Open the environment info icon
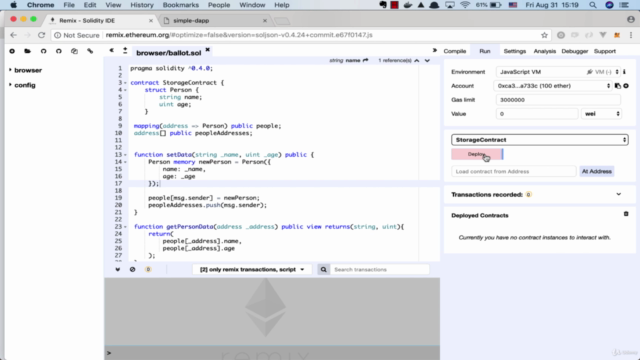640x360 pixels. click(624, 72)
